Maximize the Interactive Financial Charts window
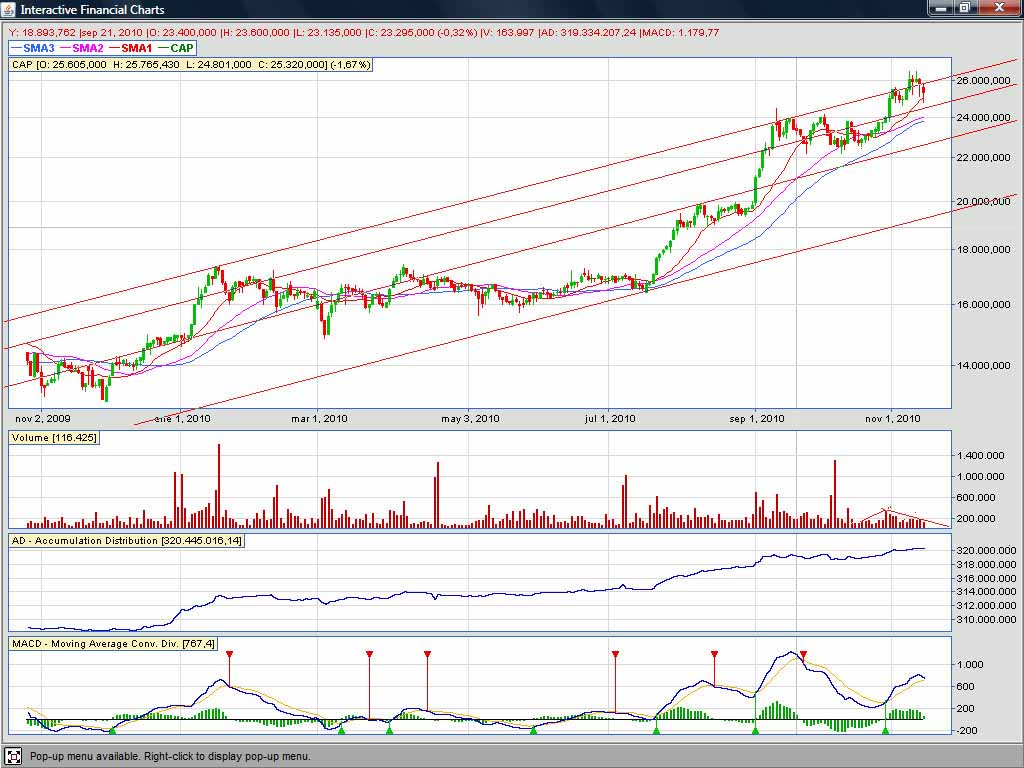This screenshot has width=1024, height=768. tap(965, 8)
